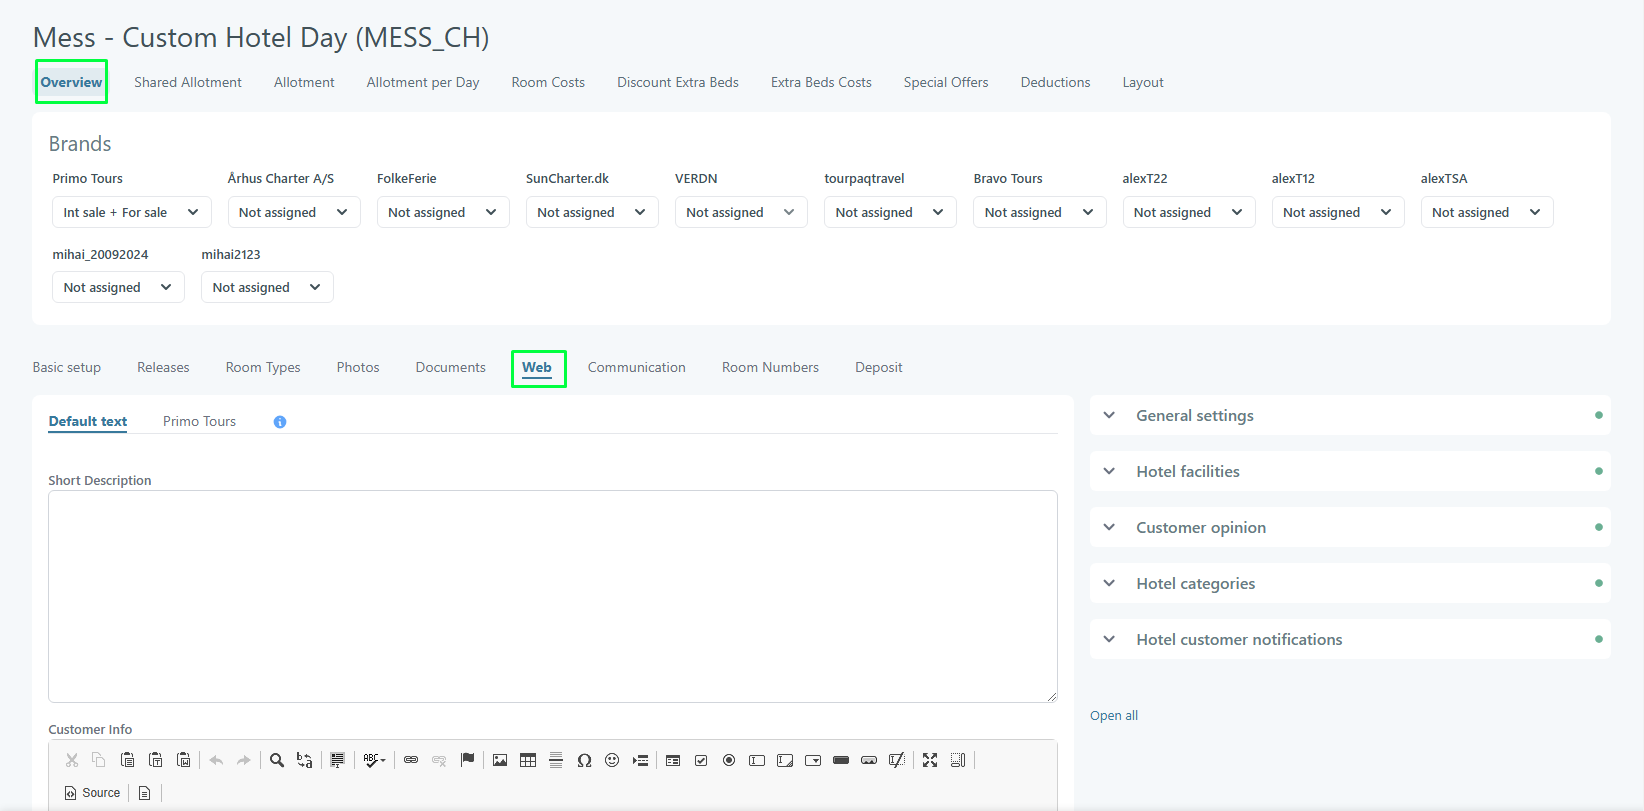Toggle Source view in the editor

[x=92, y=793]
